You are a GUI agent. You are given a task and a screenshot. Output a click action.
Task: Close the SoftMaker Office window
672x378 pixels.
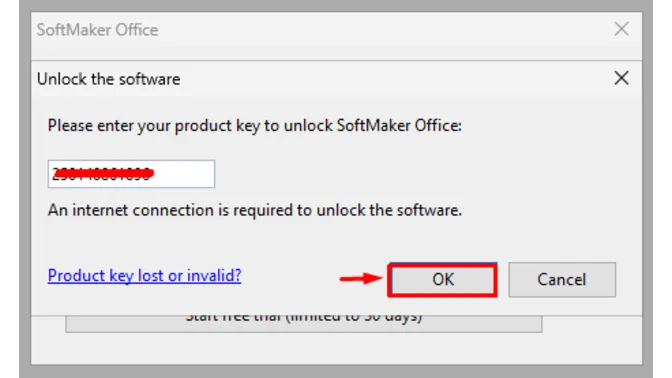(621, 29)
